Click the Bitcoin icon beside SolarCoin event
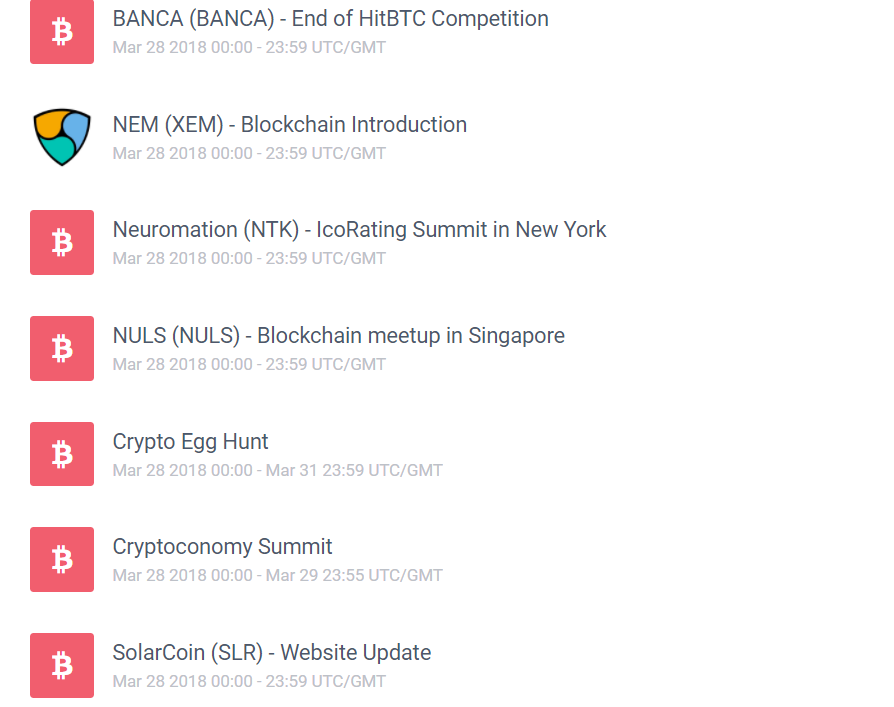The image size is (894, 707). click(62, 665)
